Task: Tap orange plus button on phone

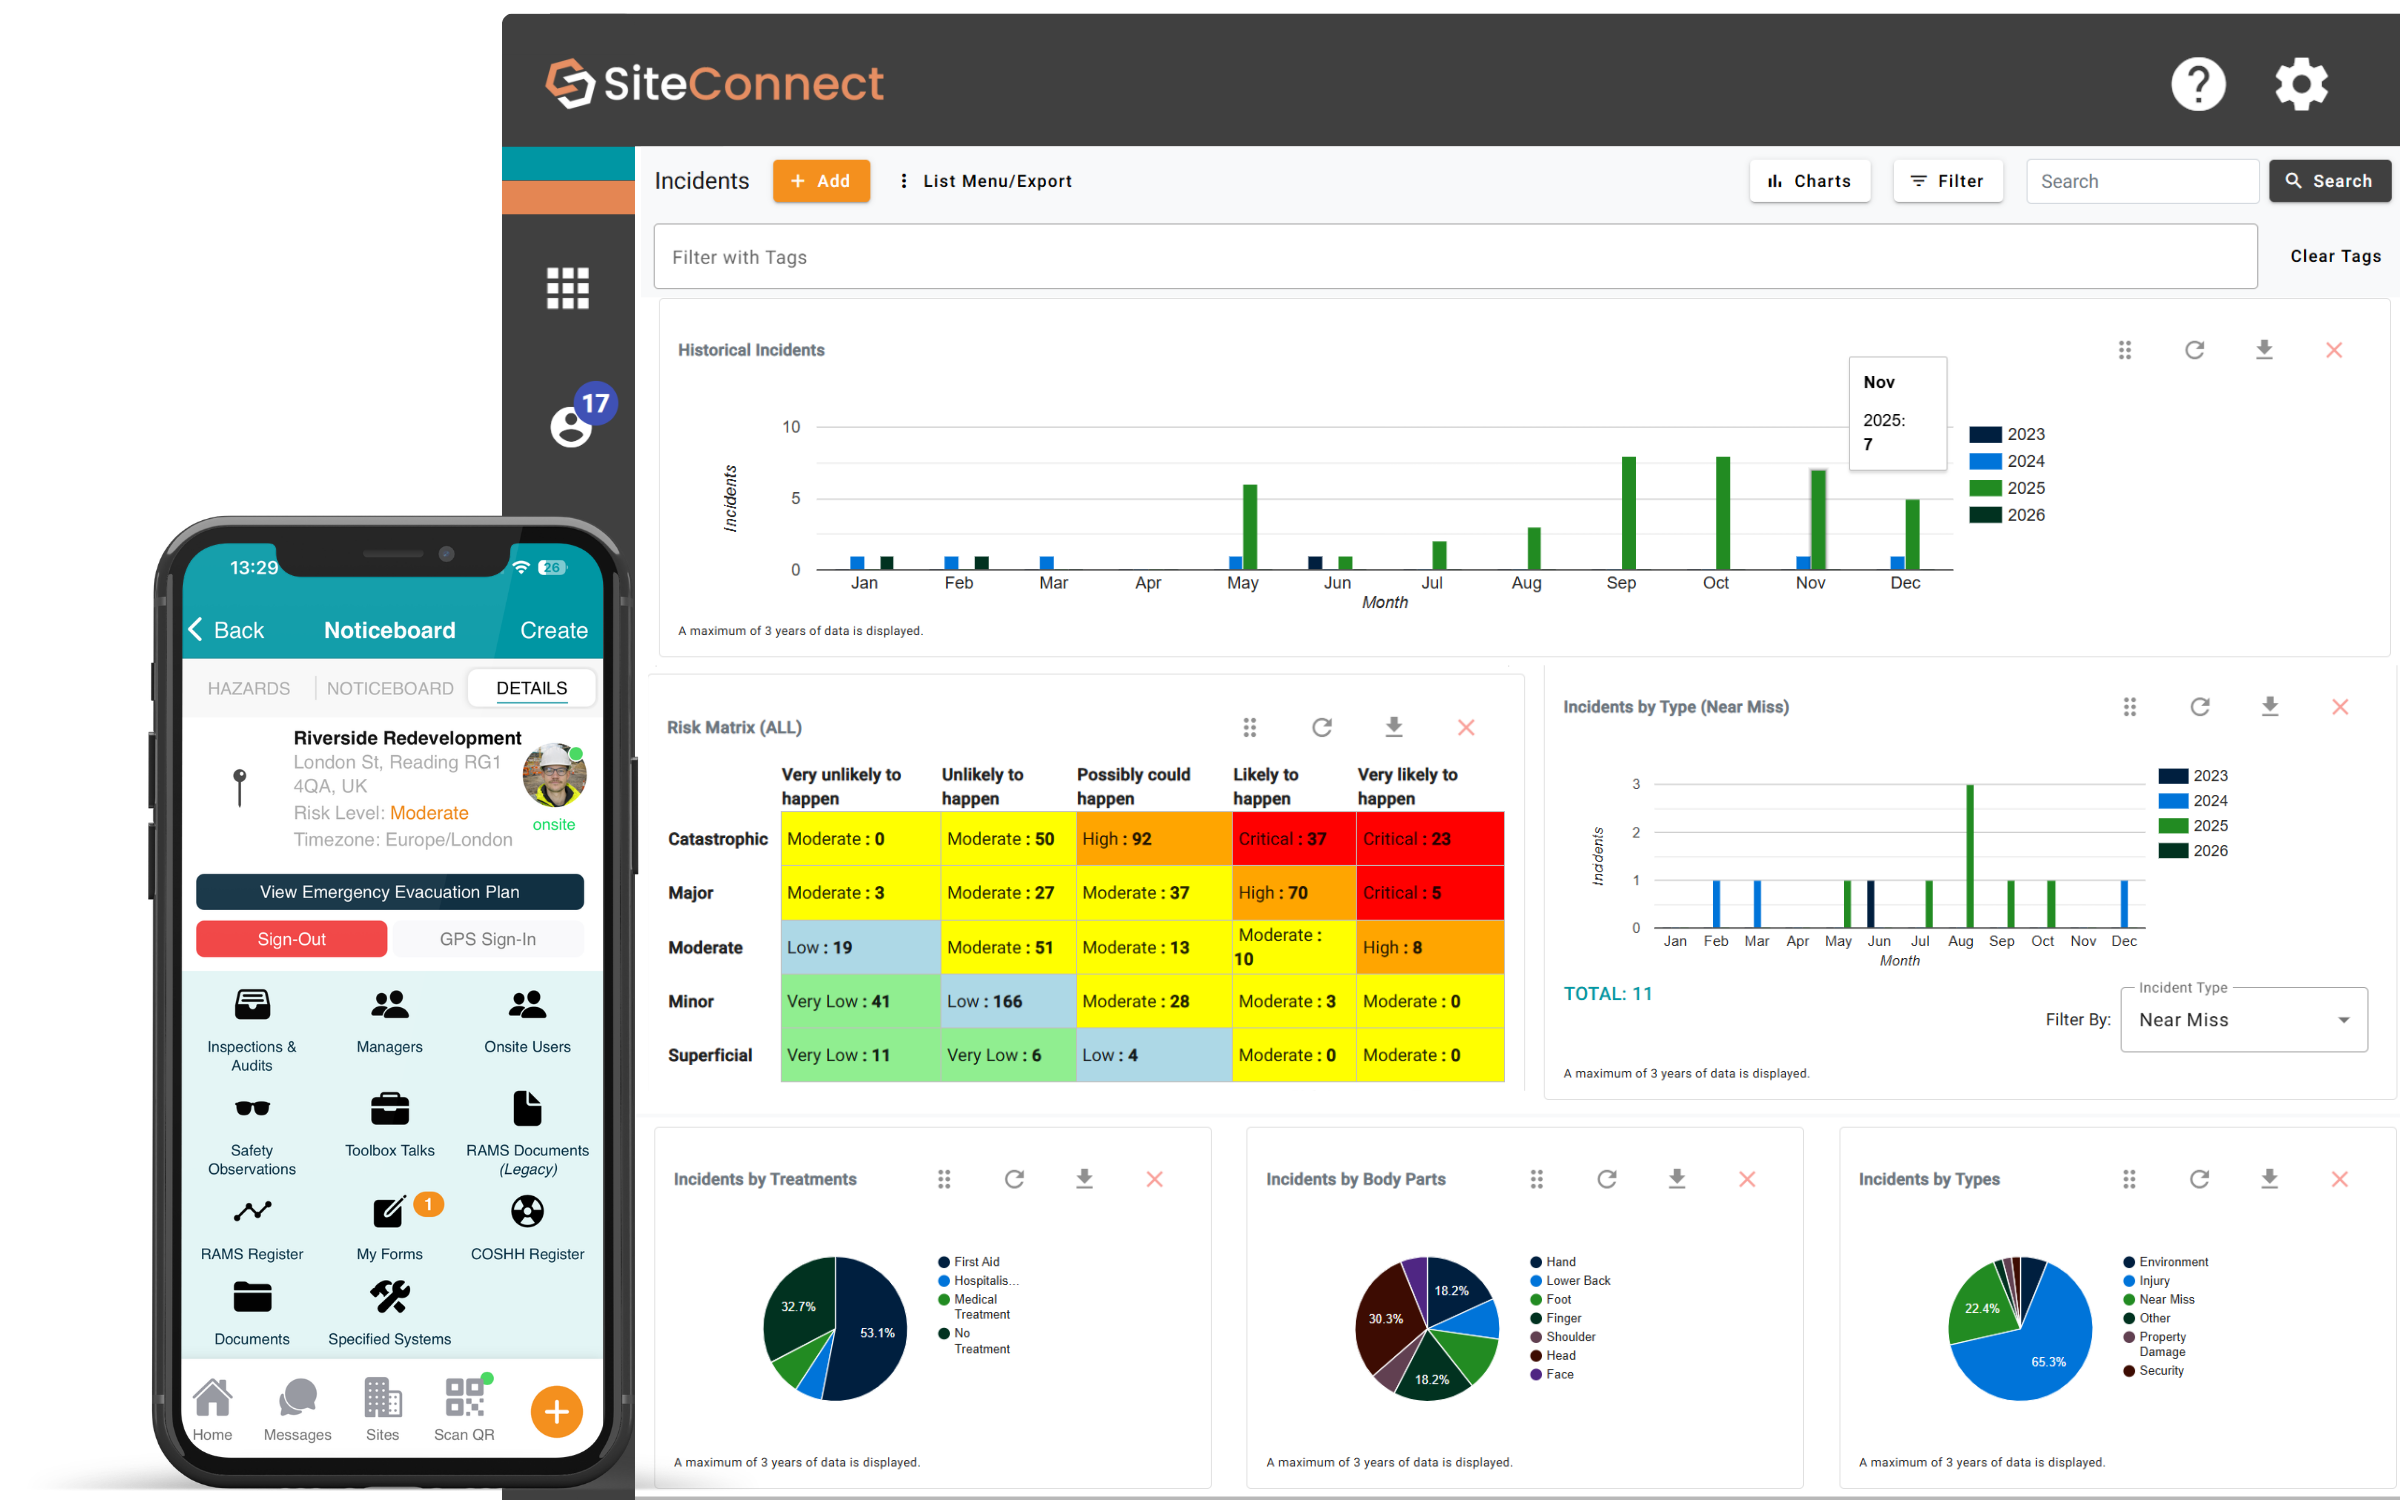Action: [557, 1411]
